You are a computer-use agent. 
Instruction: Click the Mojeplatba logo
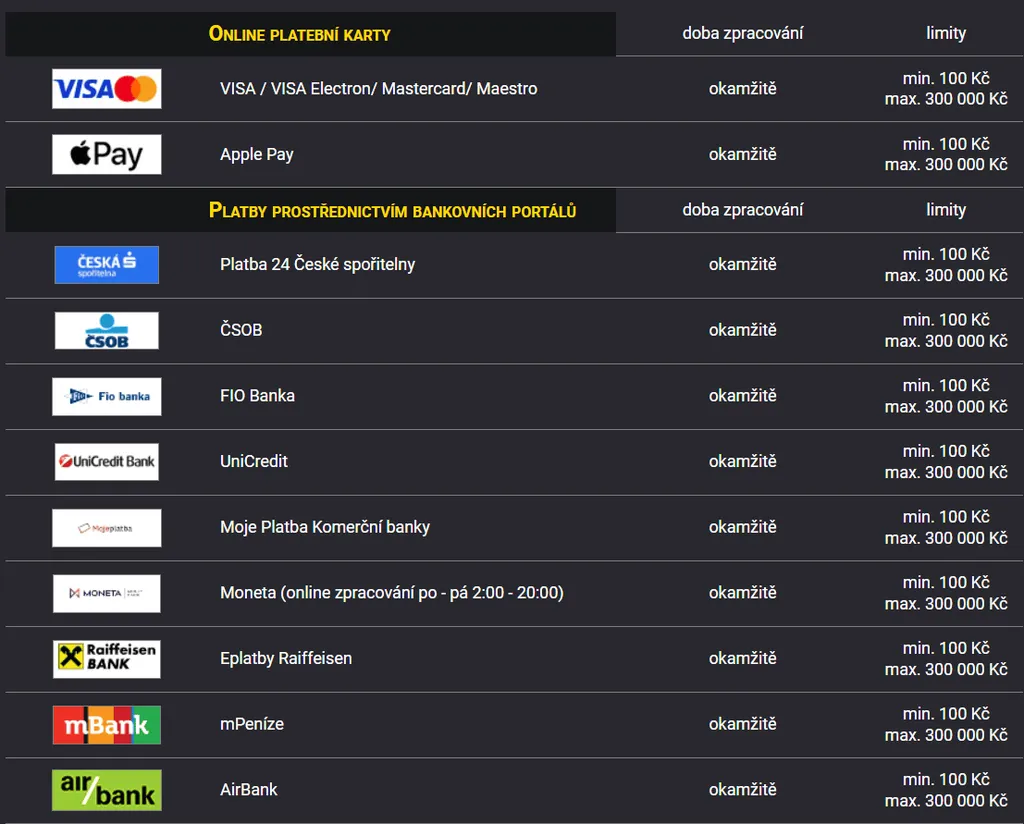[x=106, y=528]
